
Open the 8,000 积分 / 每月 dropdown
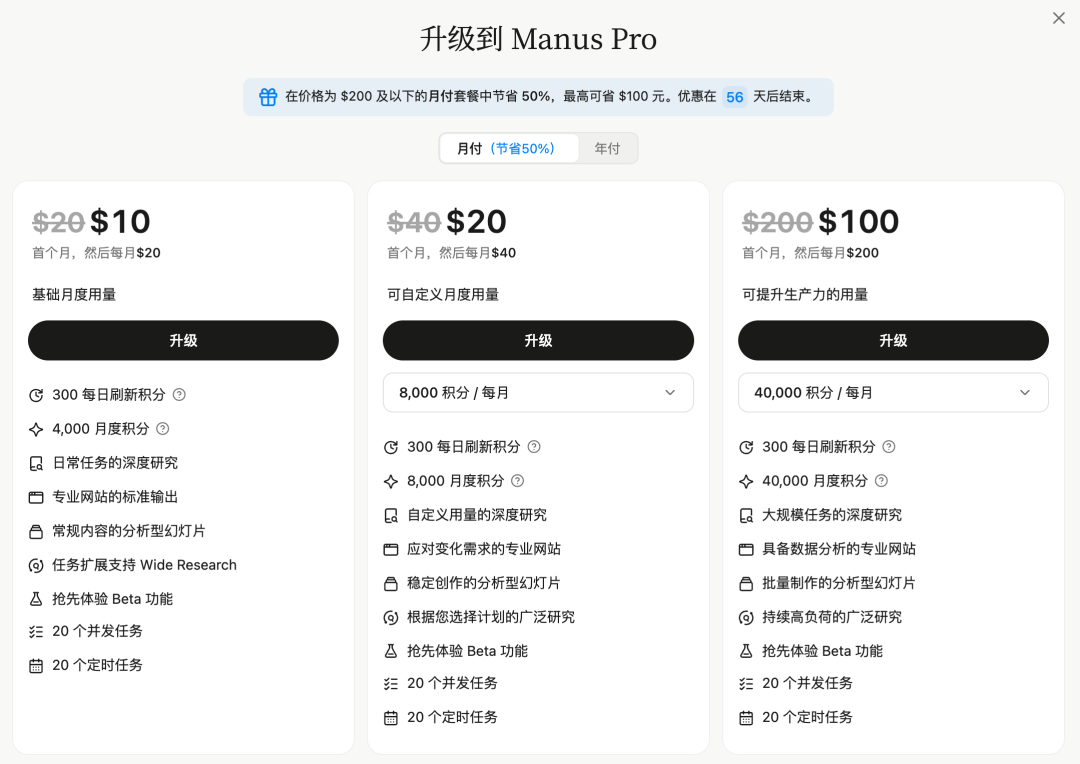[538, 393]
